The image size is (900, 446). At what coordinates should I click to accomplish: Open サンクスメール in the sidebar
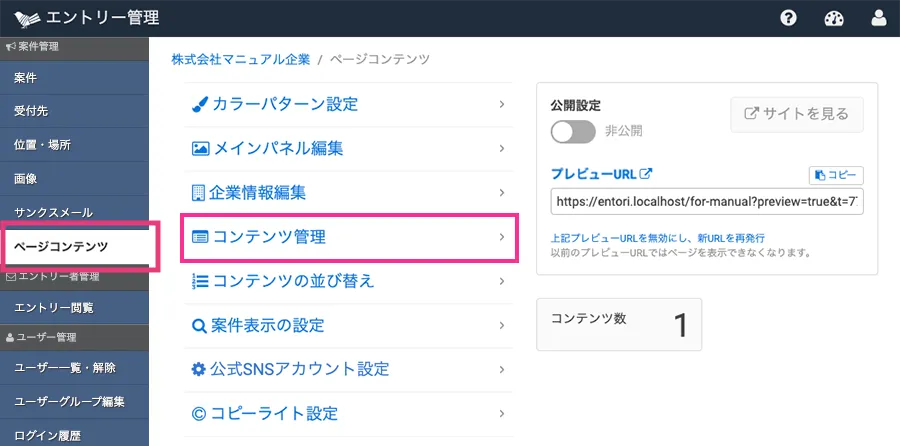tap(54, 213)
